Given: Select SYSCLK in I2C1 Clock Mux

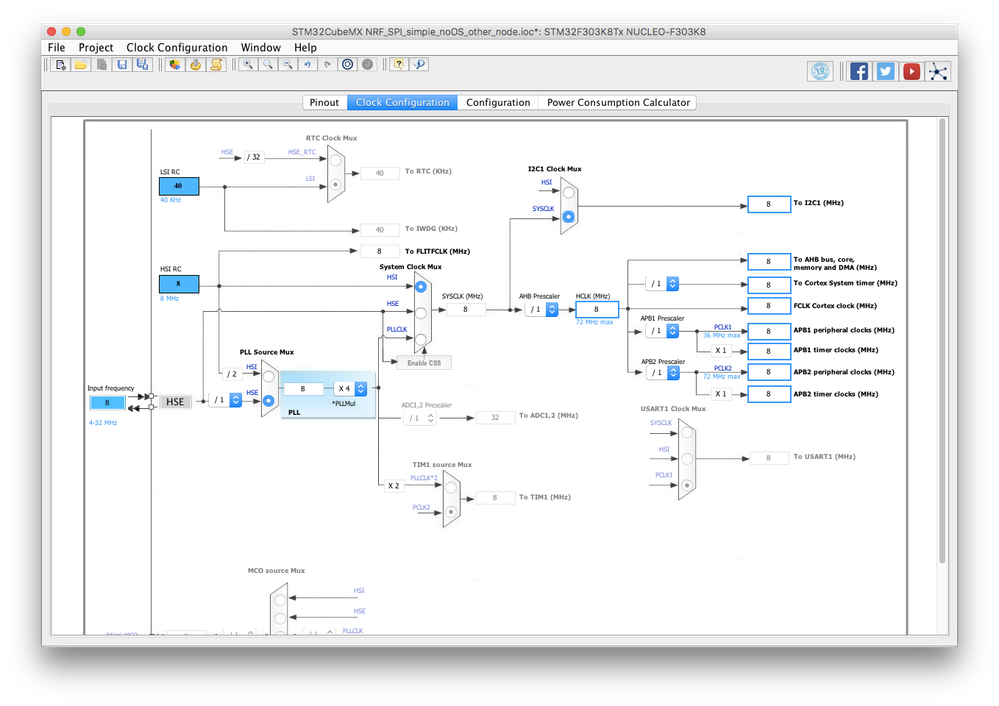Looking at the screenshot, I should (568, 217).
